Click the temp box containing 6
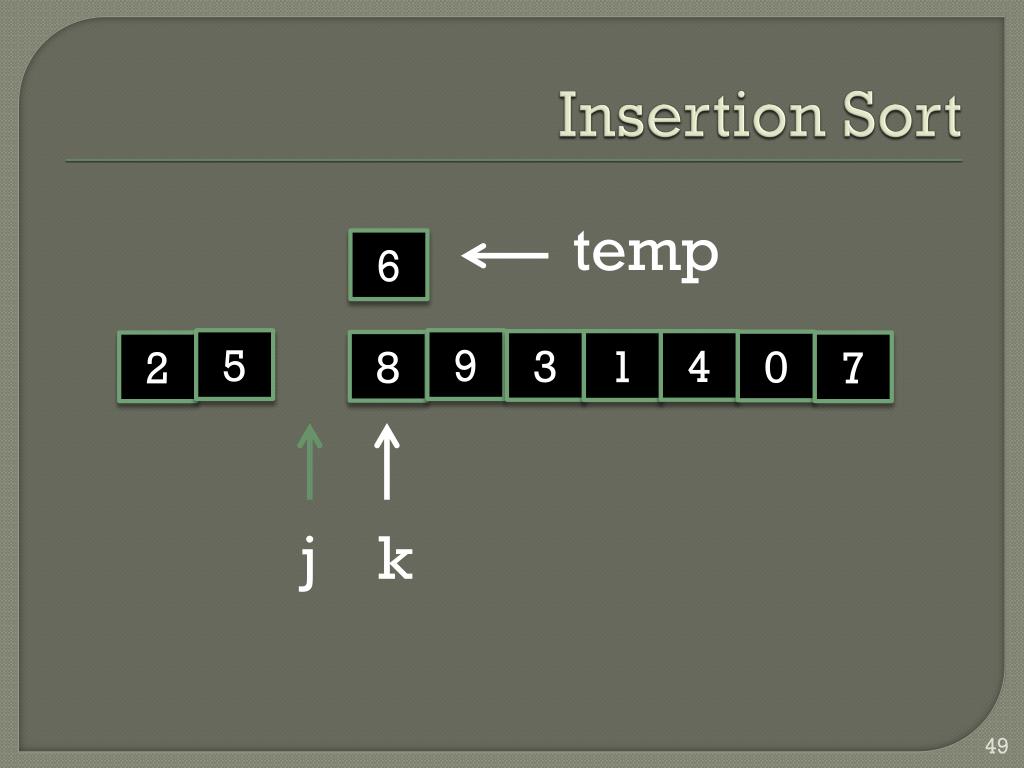 (389, 265)
